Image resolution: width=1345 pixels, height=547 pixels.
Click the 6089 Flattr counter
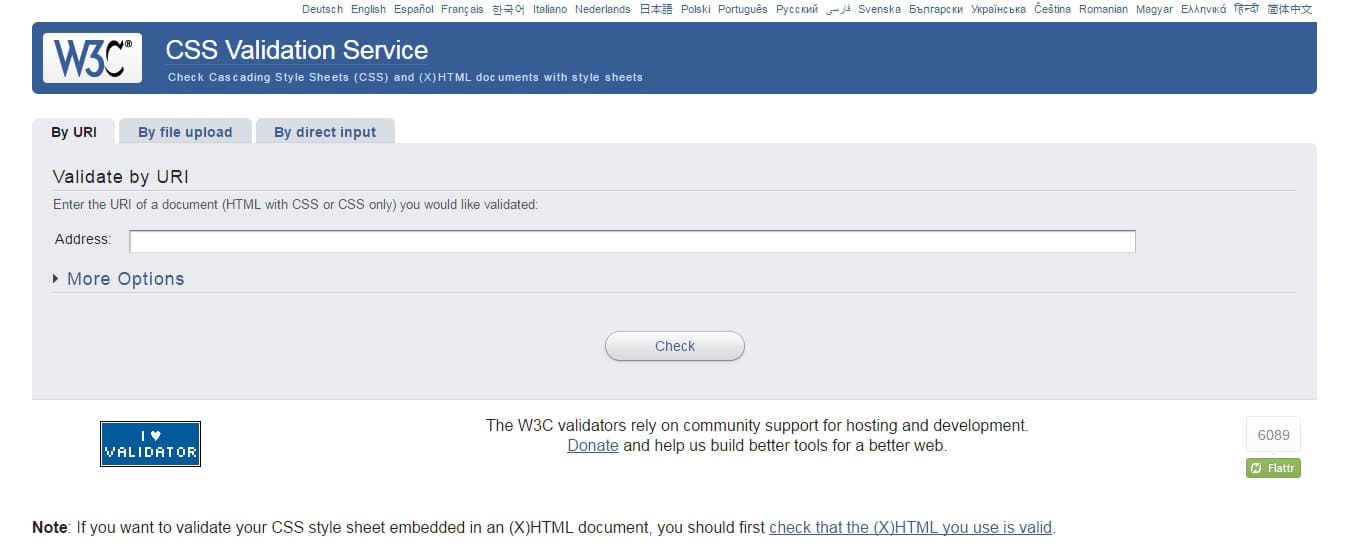(x=1273, y=435)
